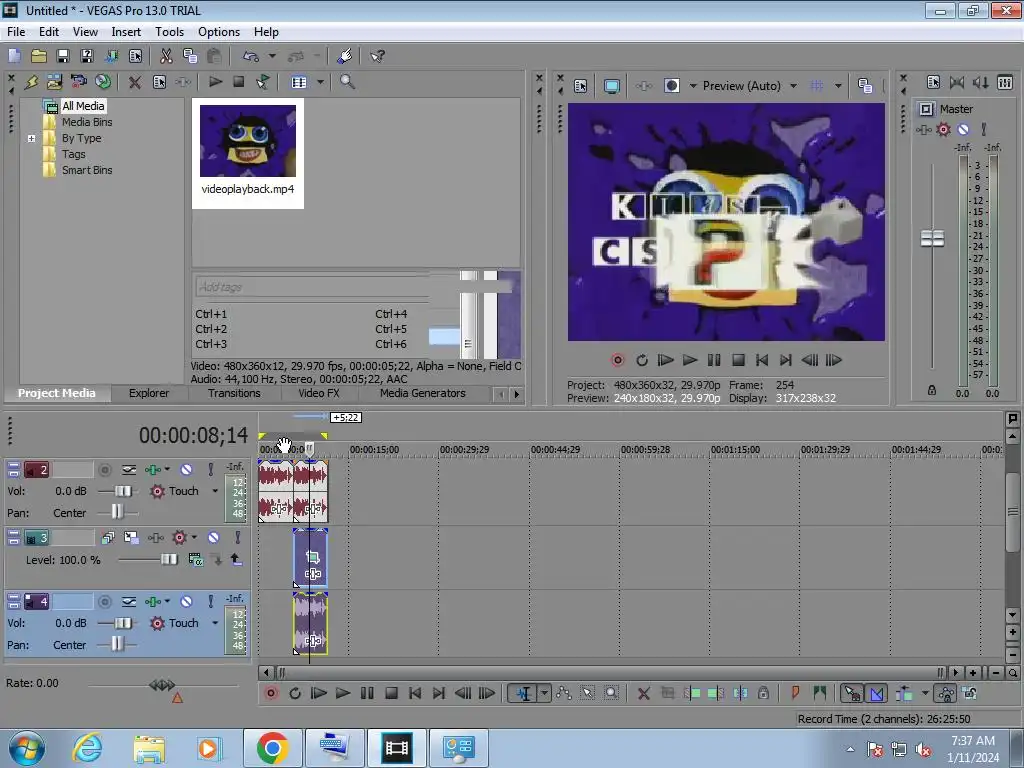The width and height of the screenshot is (1024, 768).
Task: Mute video track 3
Action: tap(214, 537)
